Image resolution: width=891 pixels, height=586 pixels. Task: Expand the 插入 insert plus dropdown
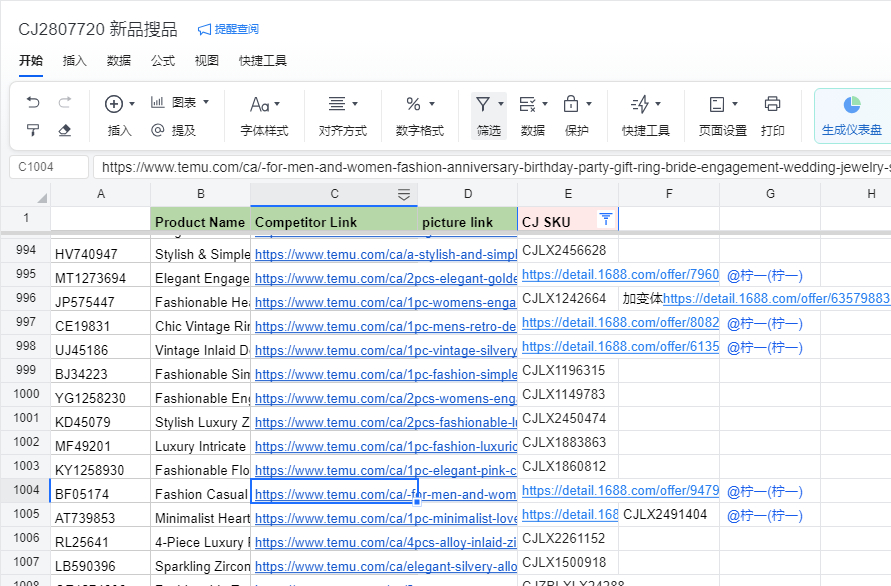(120, 104)
